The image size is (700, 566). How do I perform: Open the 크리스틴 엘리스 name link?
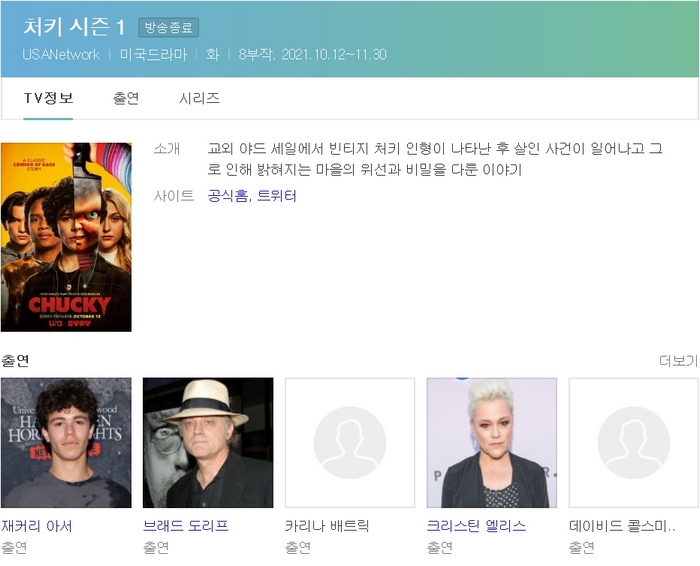click(476, 526)
